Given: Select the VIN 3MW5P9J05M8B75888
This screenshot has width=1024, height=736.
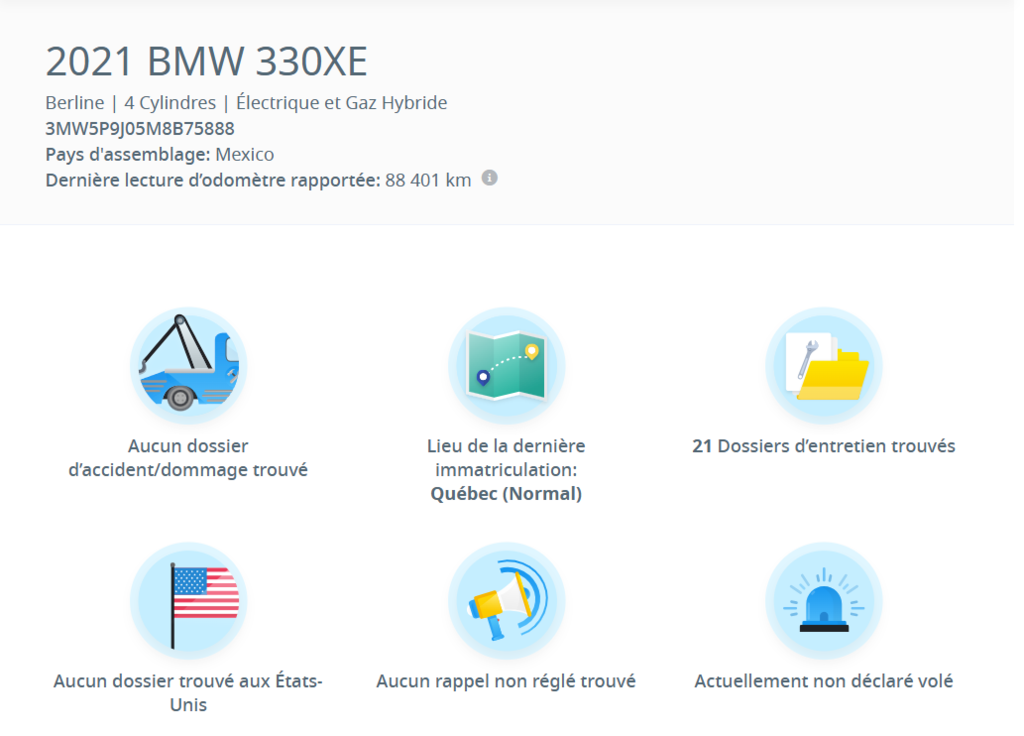Looking at the screenshot, I should 139,128.
